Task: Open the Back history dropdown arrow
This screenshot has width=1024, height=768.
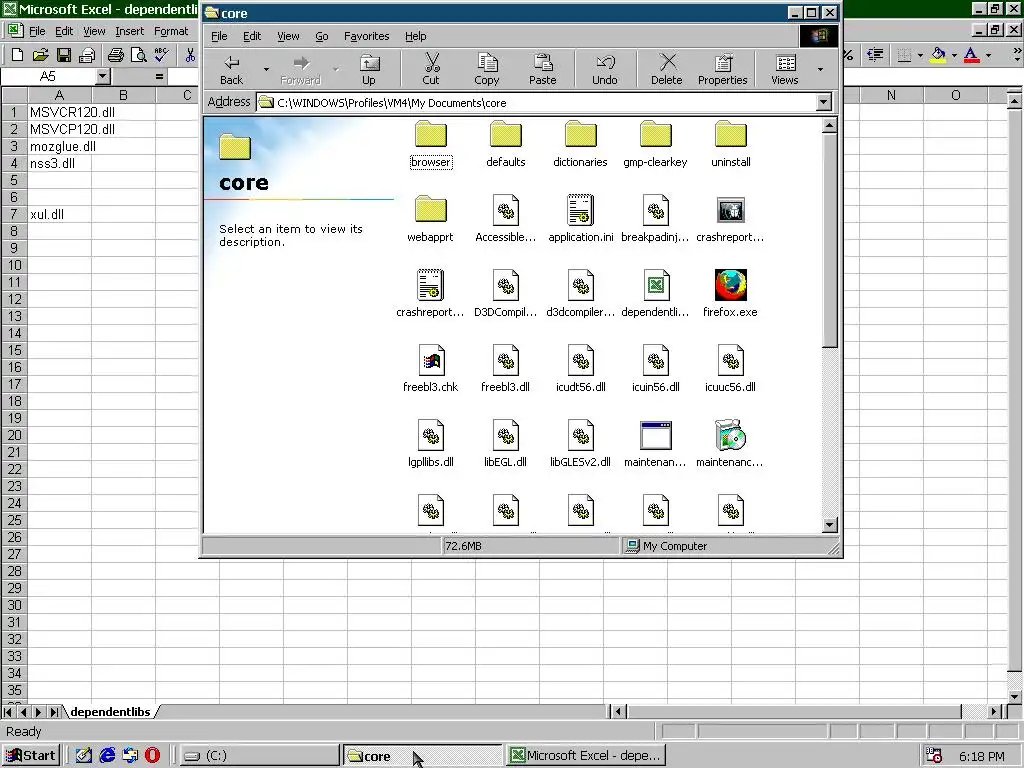Action: pos(266,69)
